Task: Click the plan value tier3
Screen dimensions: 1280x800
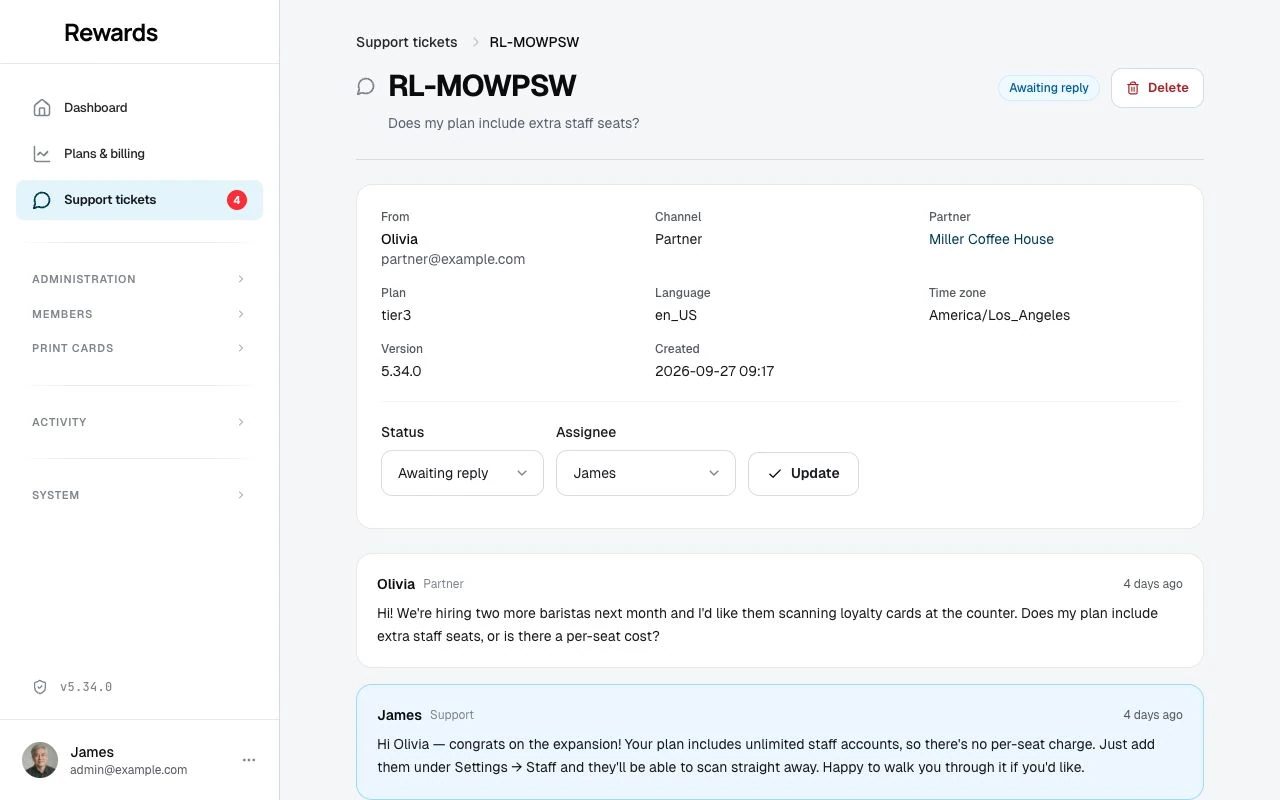Action: click(x=396, y=315)
